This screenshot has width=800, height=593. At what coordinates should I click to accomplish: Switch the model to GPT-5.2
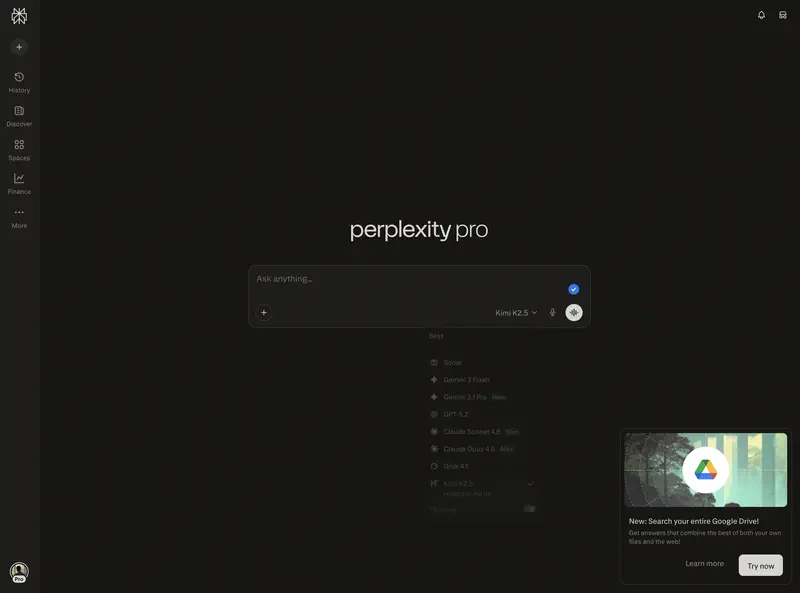pyautogui.click(x=455, y=414)
